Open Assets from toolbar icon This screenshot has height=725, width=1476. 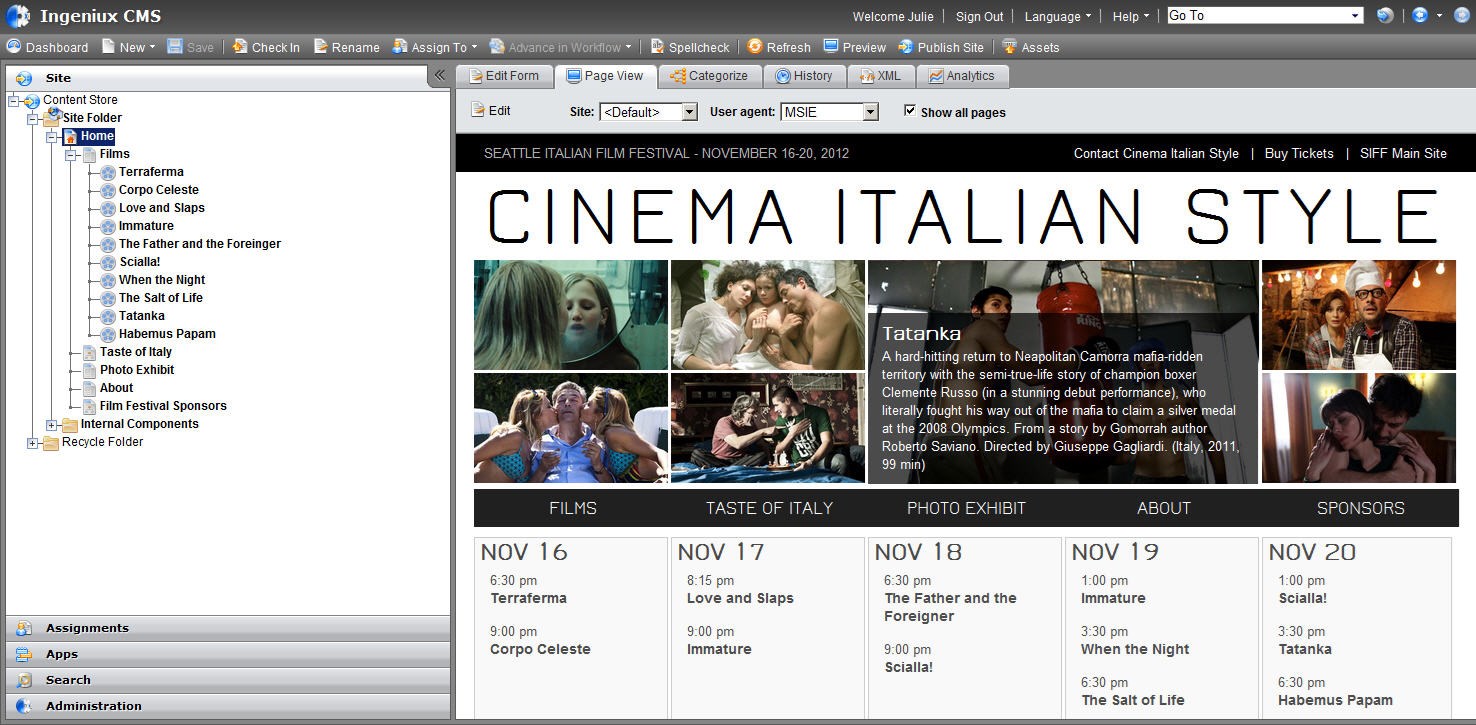click(1009, 46)
